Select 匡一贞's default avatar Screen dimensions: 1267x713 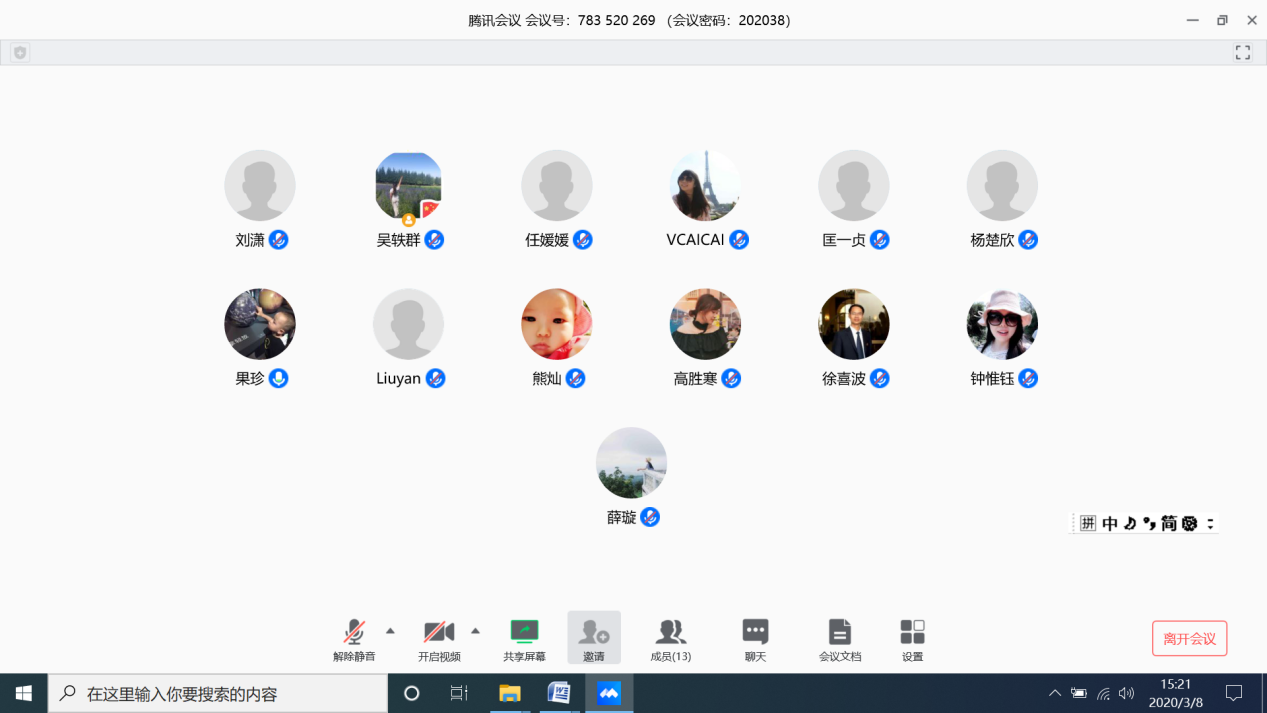854,186
